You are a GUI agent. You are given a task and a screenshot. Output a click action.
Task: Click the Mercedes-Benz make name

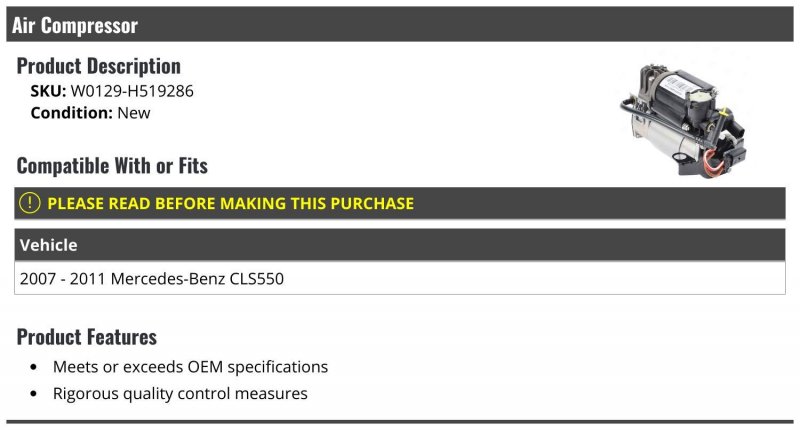click(164, 279)
